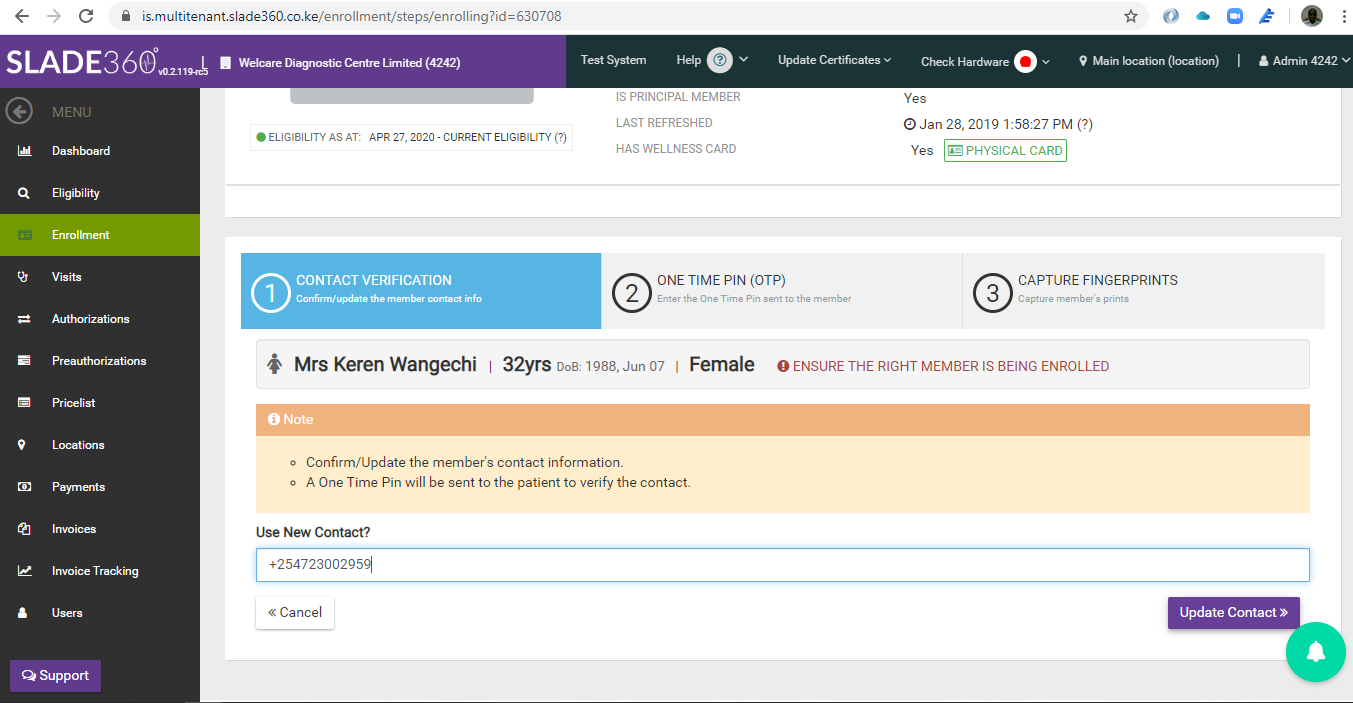1353x703 pixels.
Task: Bookmark page with star icon
Action: (1131, 16)
